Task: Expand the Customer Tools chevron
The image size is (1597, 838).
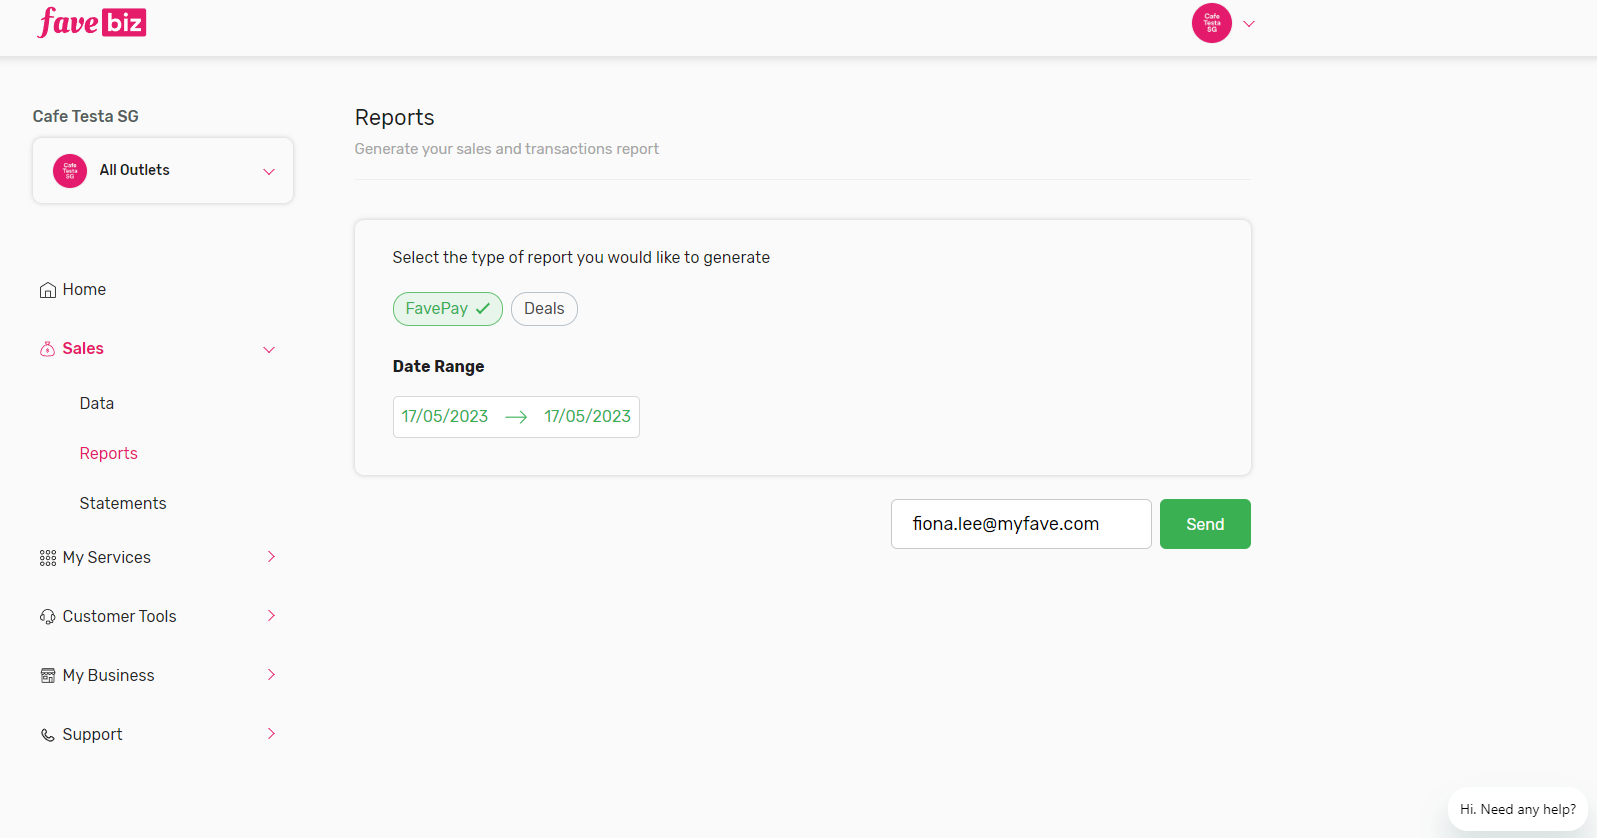Action: click(x=271, y=616)
